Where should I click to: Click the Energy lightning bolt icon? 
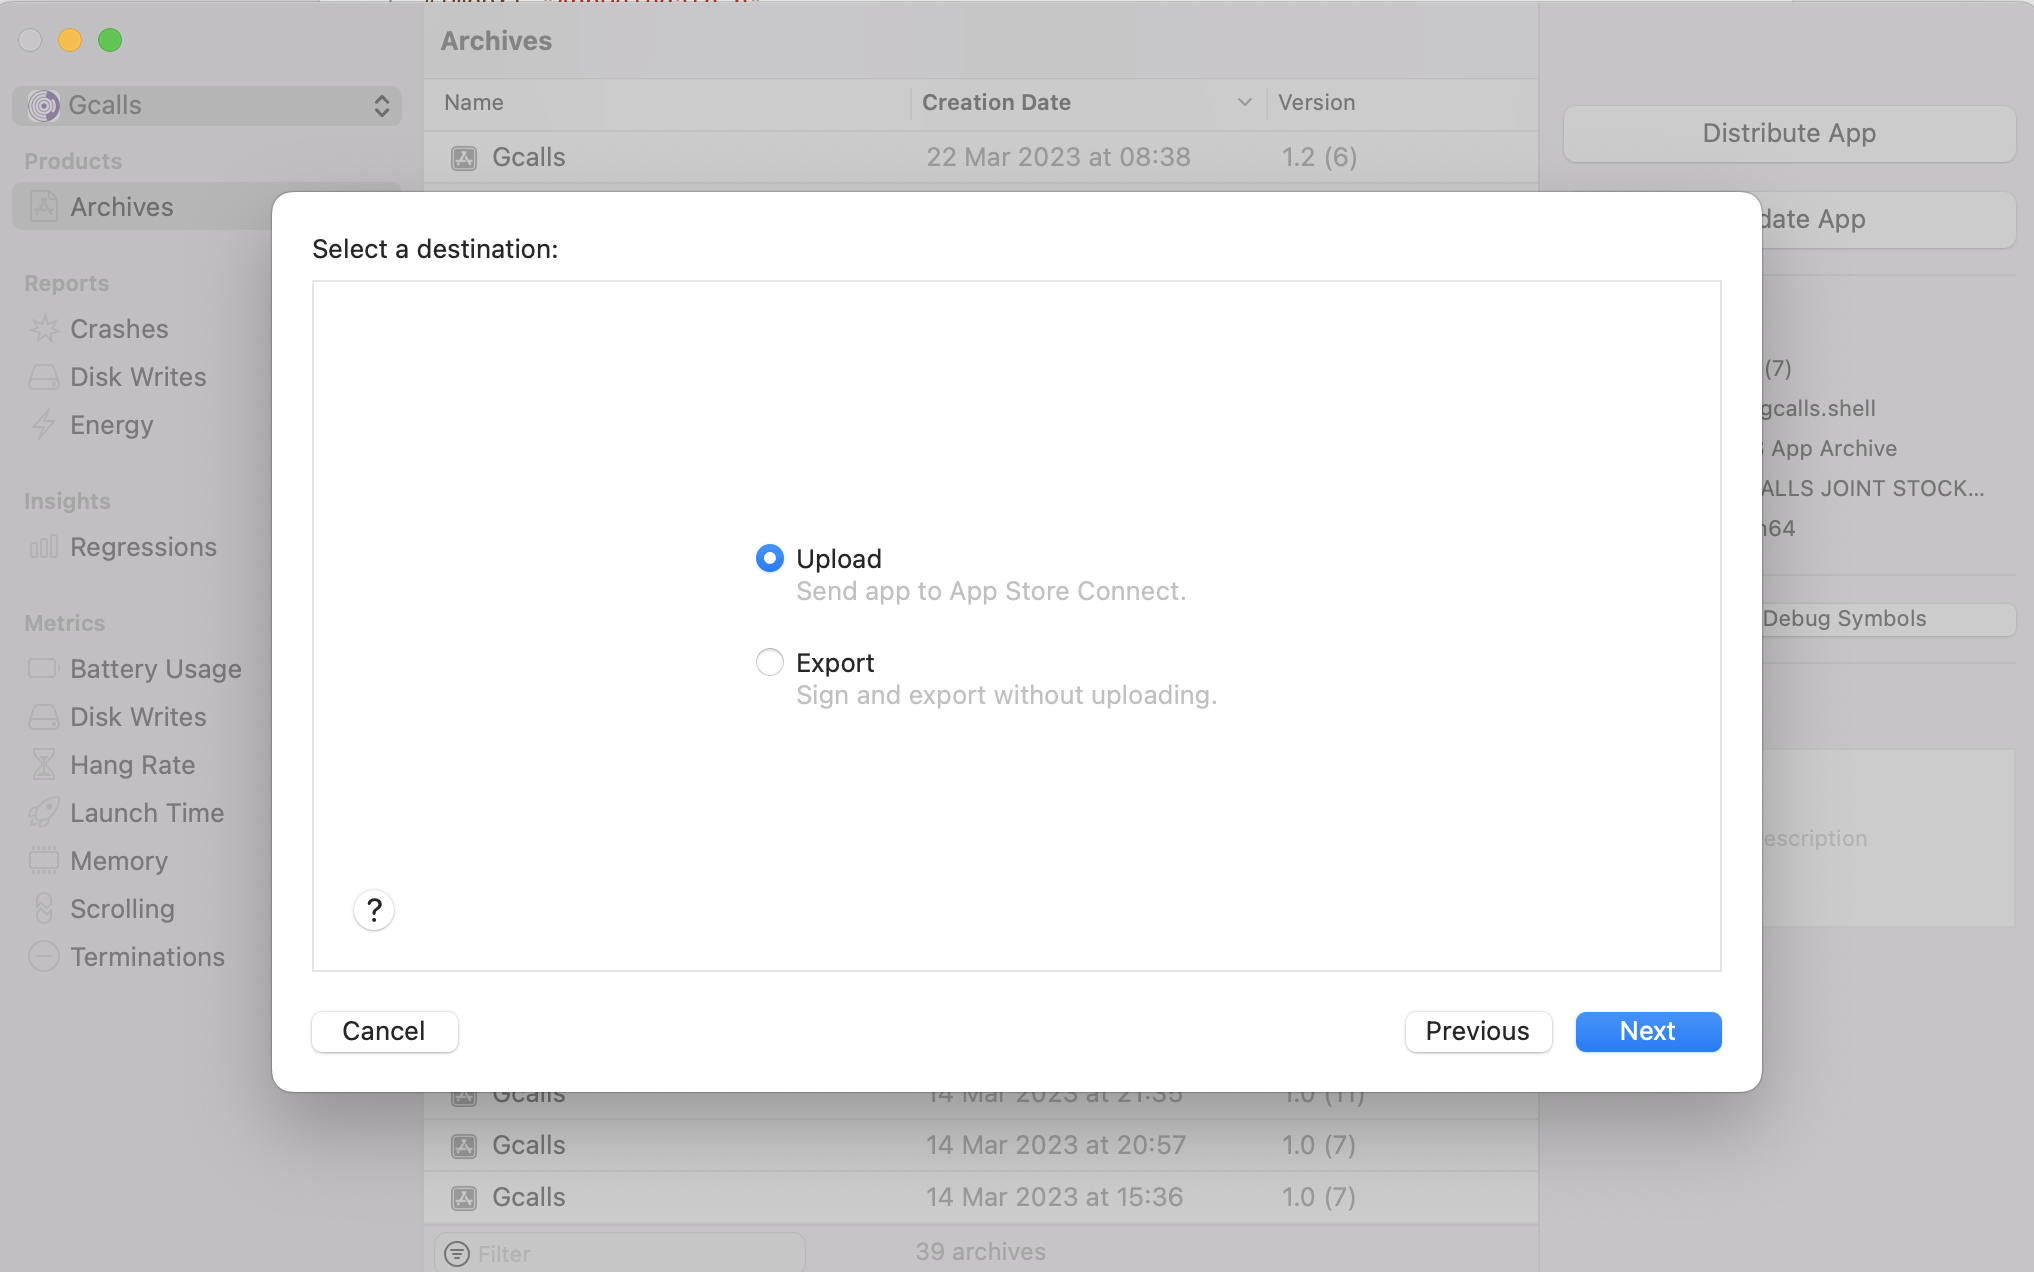pyautogui.click(x=44, y=425)
